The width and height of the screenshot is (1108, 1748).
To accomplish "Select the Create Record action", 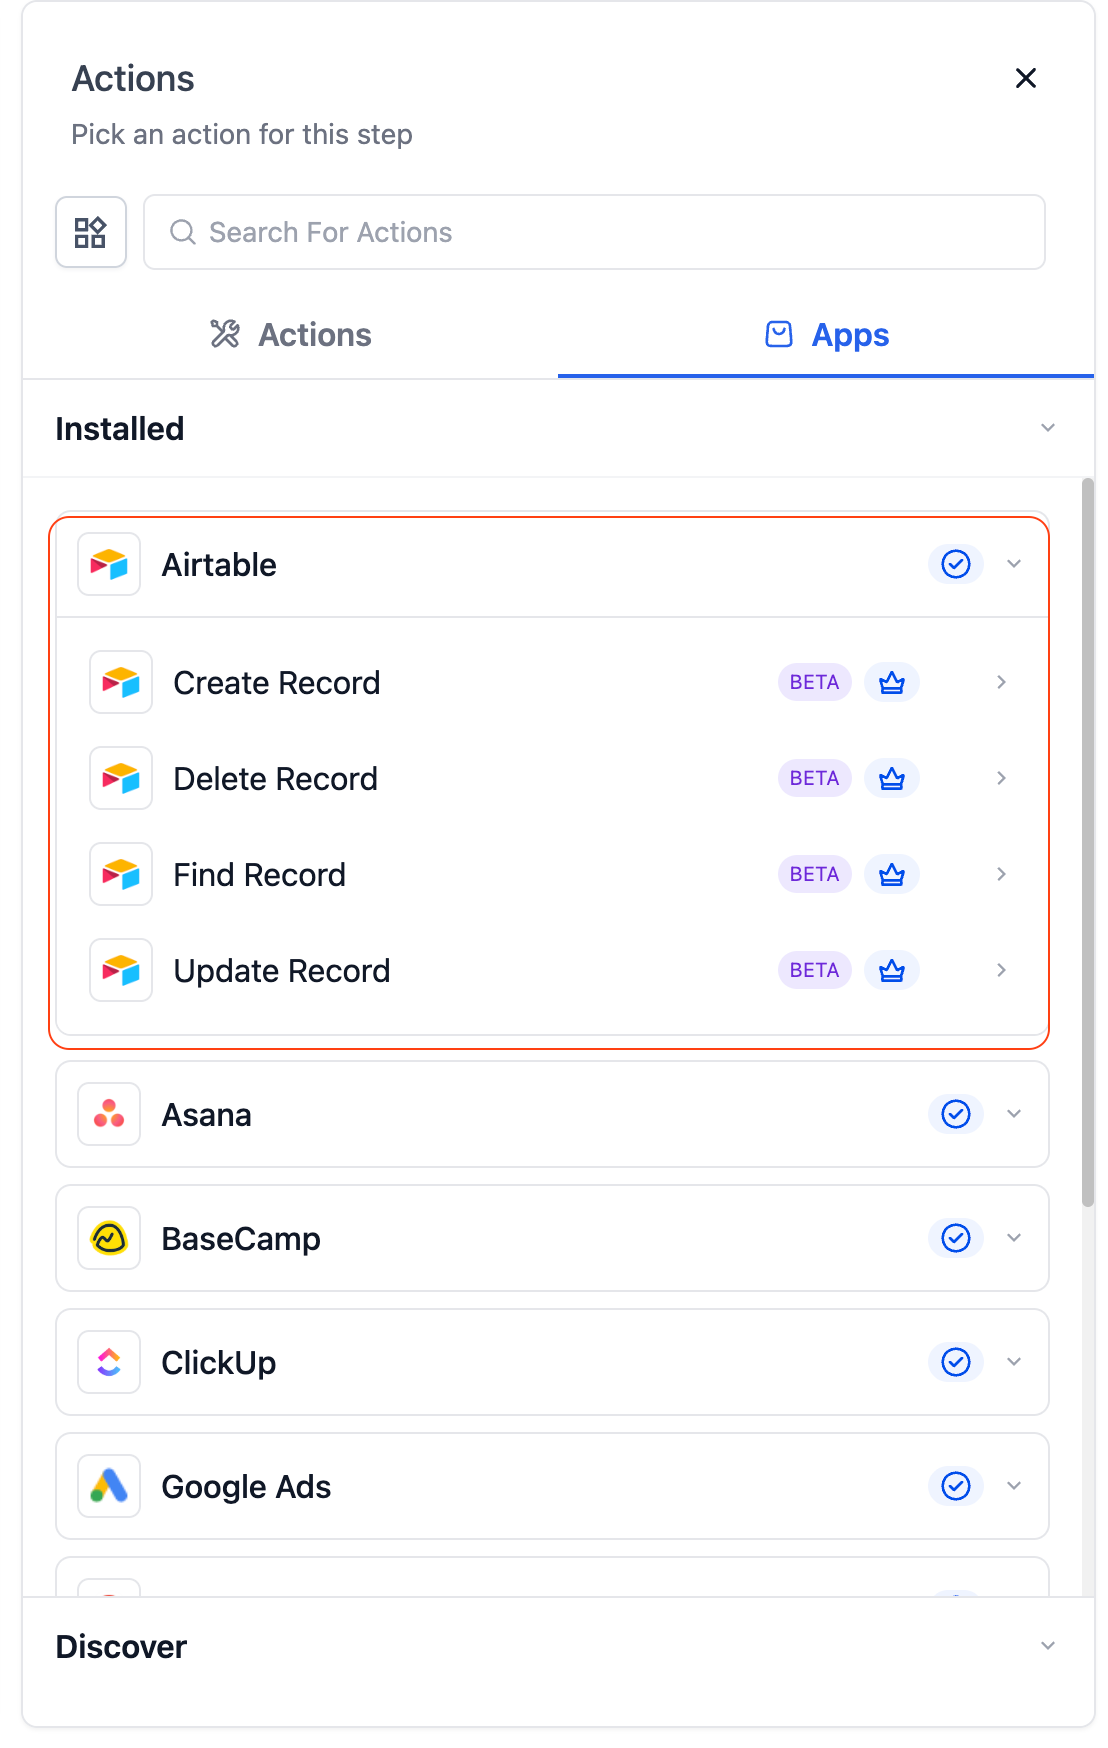I will pyautogui.click(x=552, y=682).
